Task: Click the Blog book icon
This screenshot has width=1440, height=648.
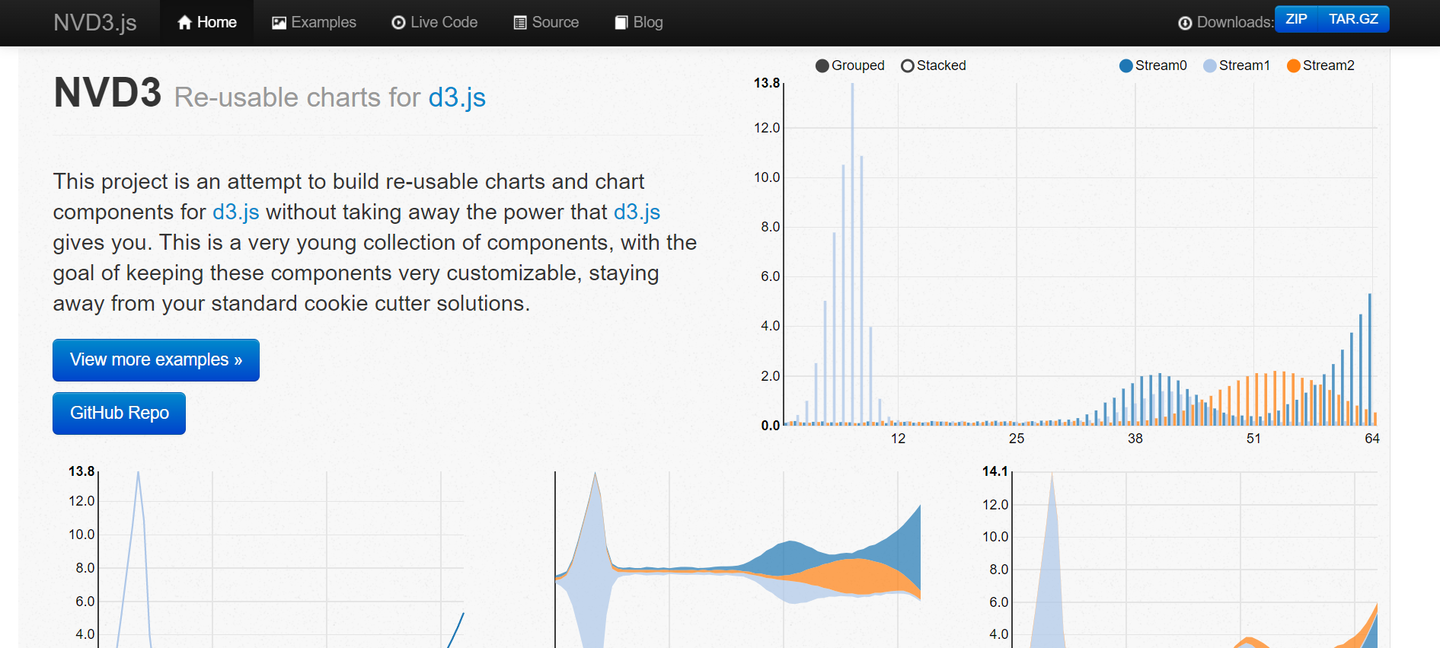Action: (x=621, y=23)
